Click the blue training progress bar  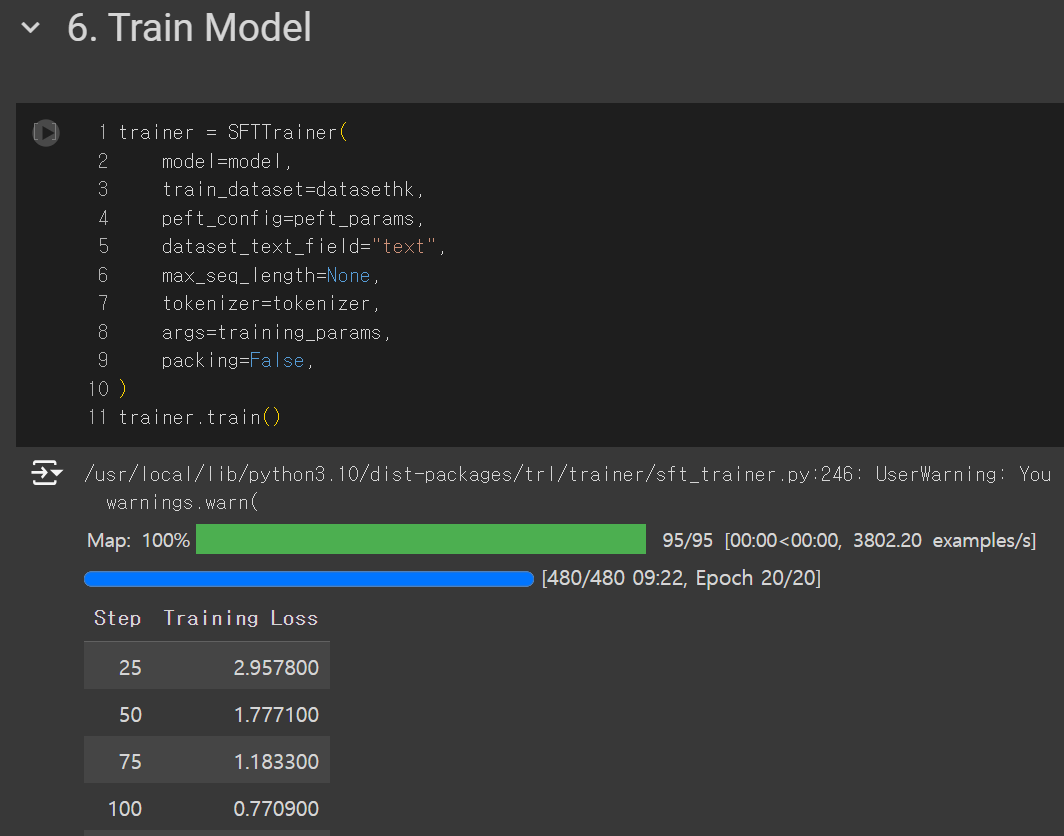pos(309,579)
